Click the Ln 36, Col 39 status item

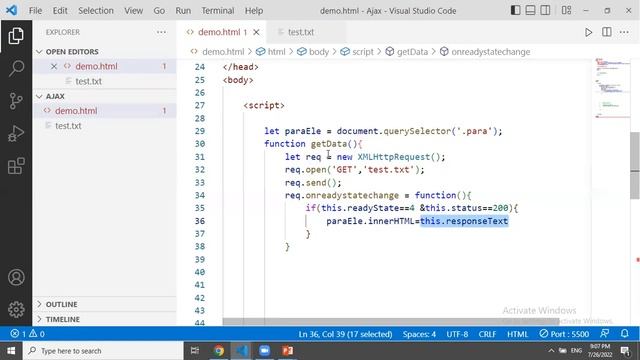(345, 334)
